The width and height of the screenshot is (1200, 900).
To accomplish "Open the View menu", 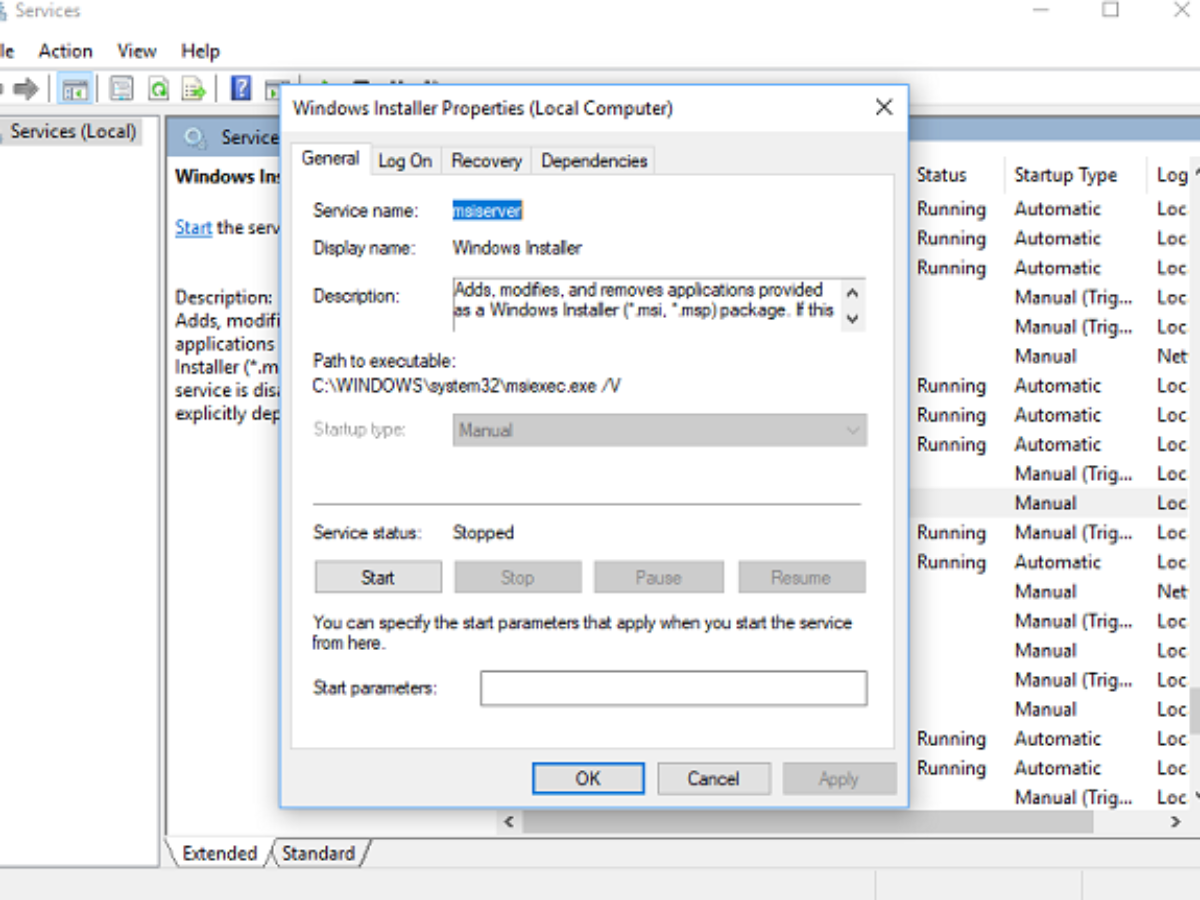I will (x=137, y=51).
